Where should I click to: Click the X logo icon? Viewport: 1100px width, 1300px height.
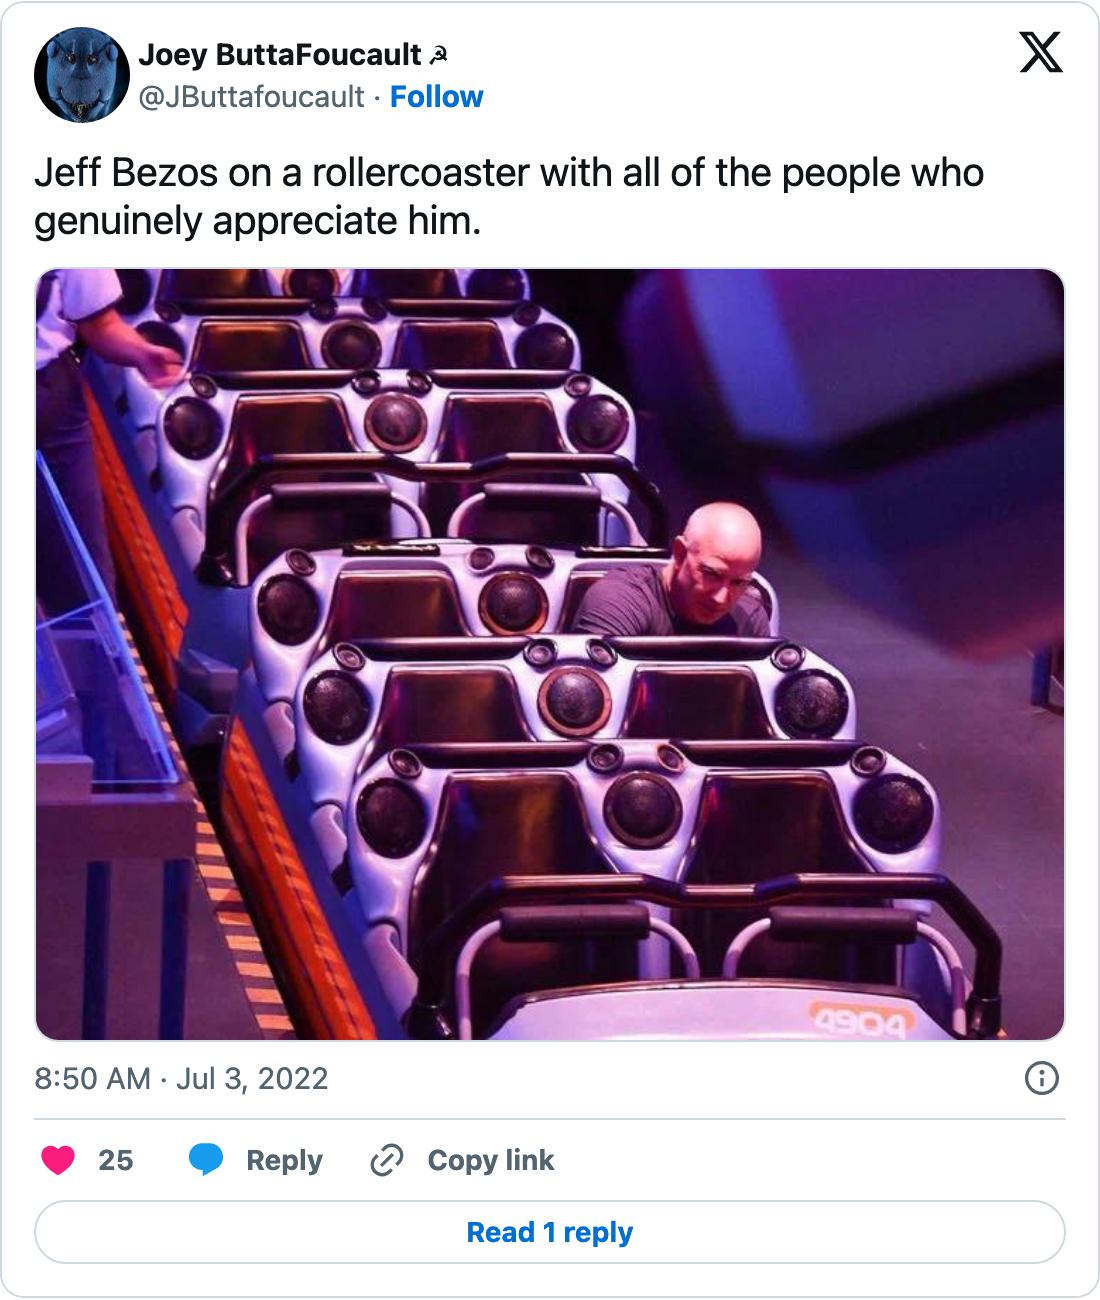(x=1041, y=52)
